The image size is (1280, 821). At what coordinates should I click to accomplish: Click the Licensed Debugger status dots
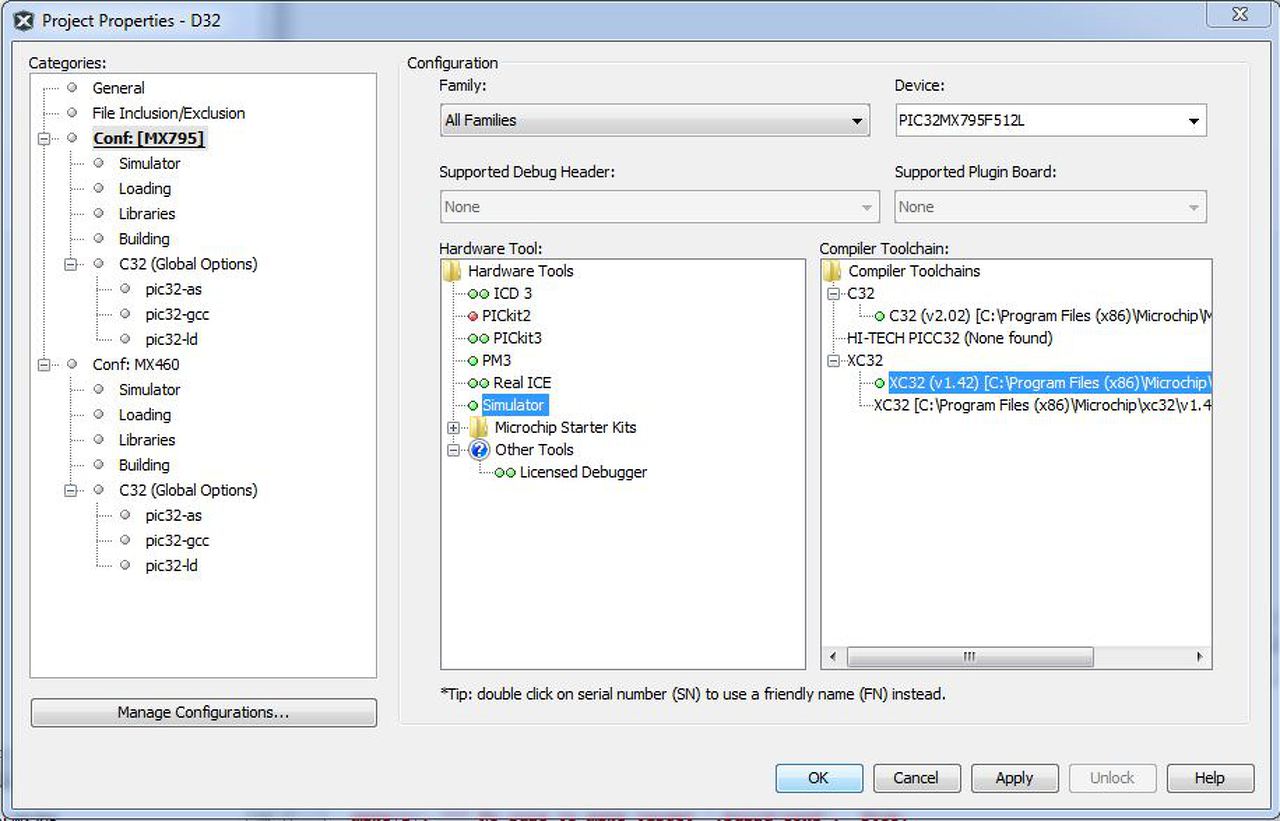pyautogui.click(x=505, y=473)
